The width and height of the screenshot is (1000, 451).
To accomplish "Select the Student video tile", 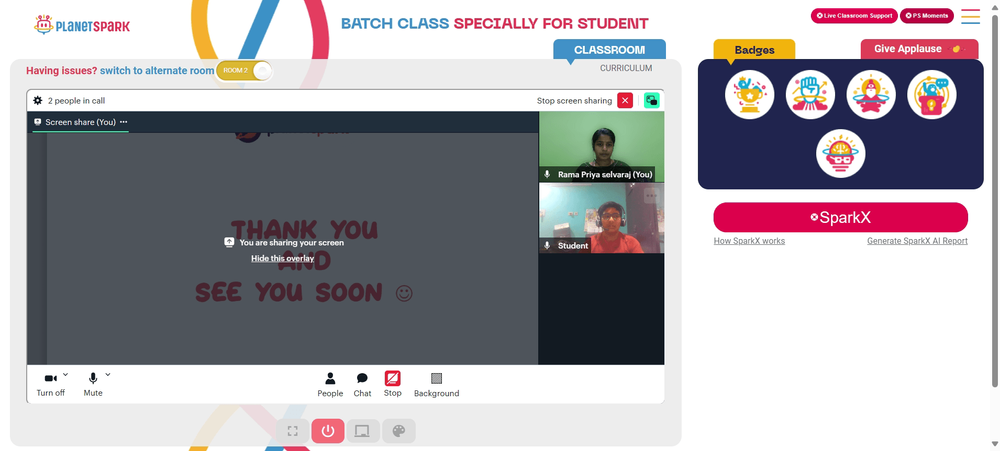I will [601, 218].
